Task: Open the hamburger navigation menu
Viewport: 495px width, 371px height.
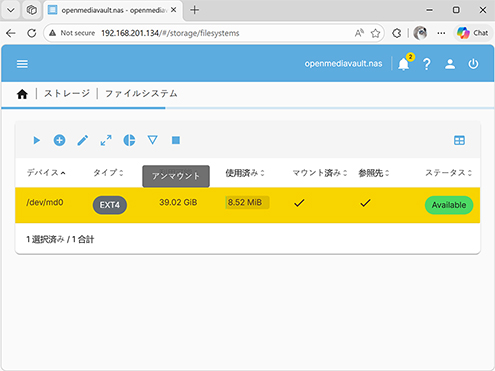Action: 22,64
